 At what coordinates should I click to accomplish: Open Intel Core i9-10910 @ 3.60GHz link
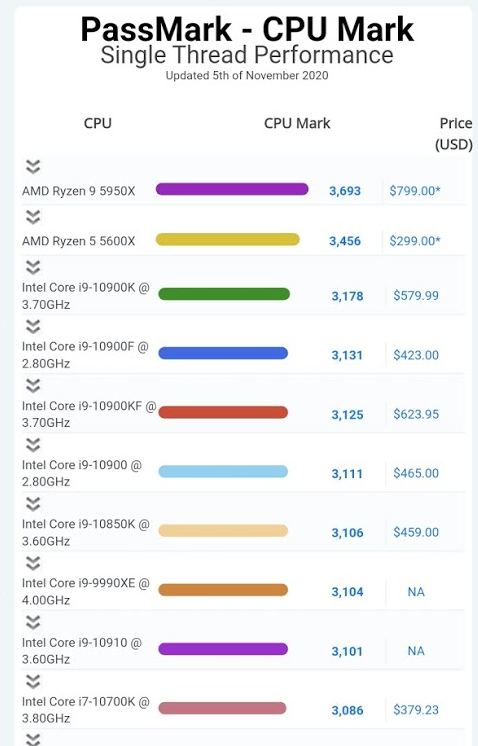pos(82,651)
